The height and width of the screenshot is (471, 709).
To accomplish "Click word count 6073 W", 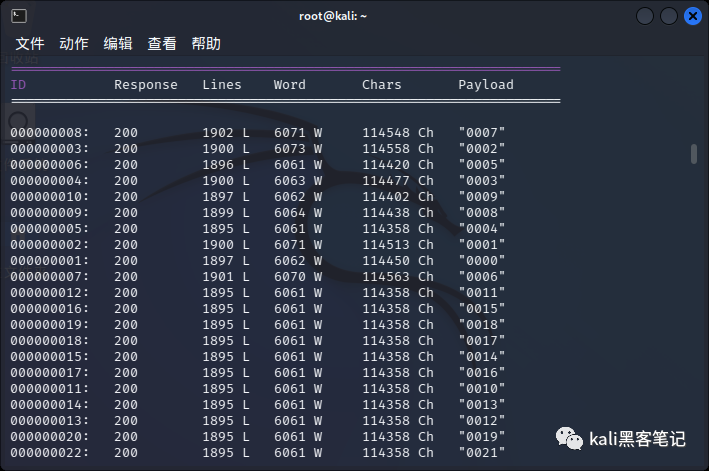I will tap(298, 148).
